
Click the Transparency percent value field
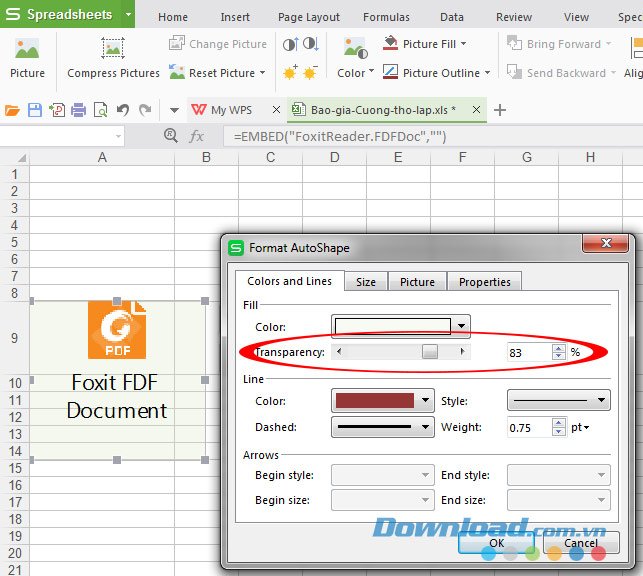529,352
